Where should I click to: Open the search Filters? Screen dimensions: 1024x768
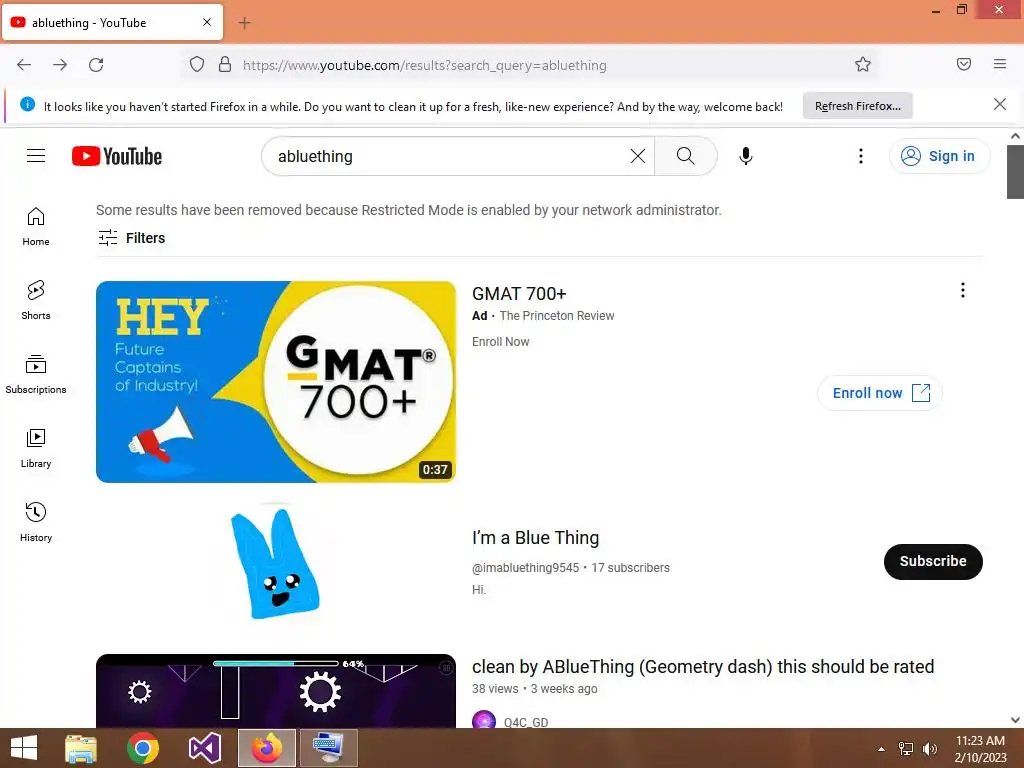pyautogui.click(x=131, y=238)
